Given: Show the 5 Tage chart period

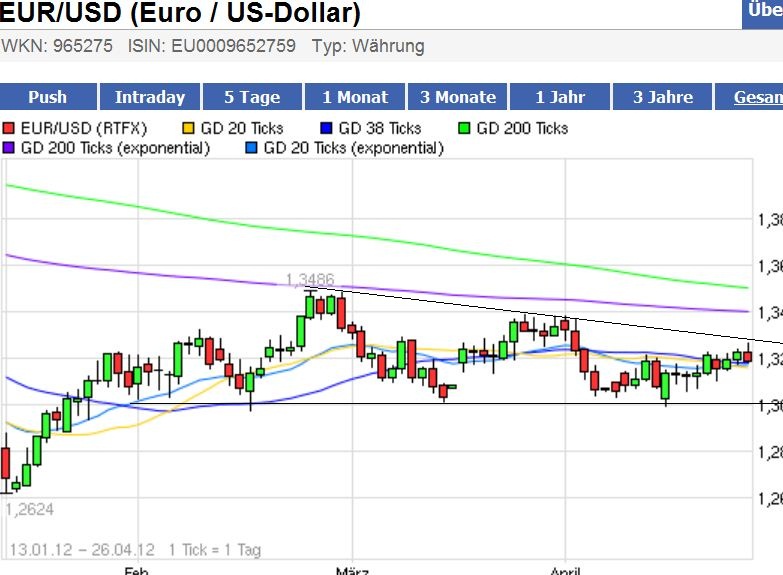Looking at the screenshot, I should click(252, 96).
